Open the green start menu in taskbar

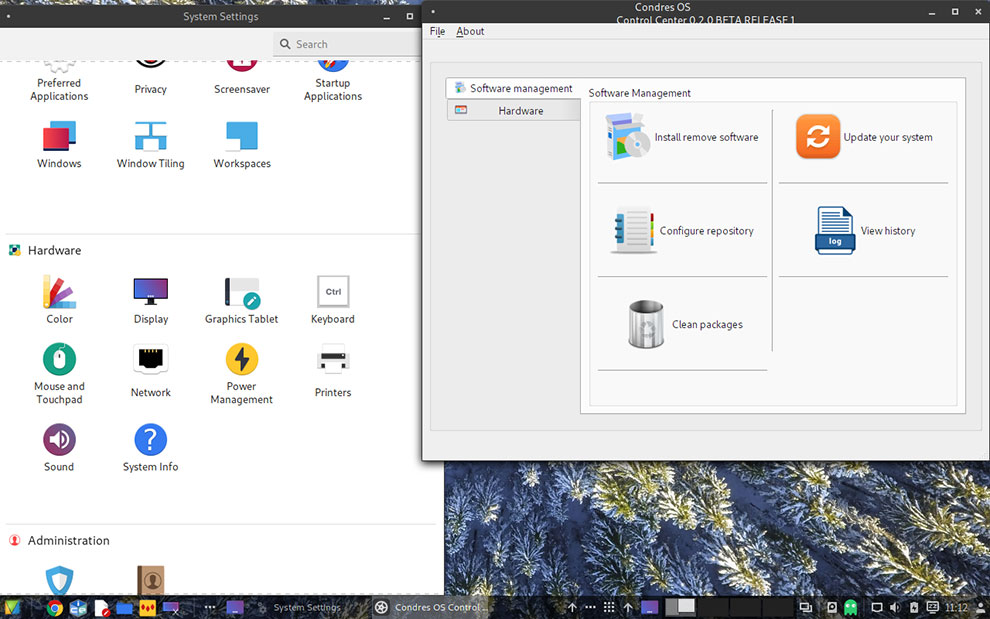pyautogui.click(x=13, y=608)
